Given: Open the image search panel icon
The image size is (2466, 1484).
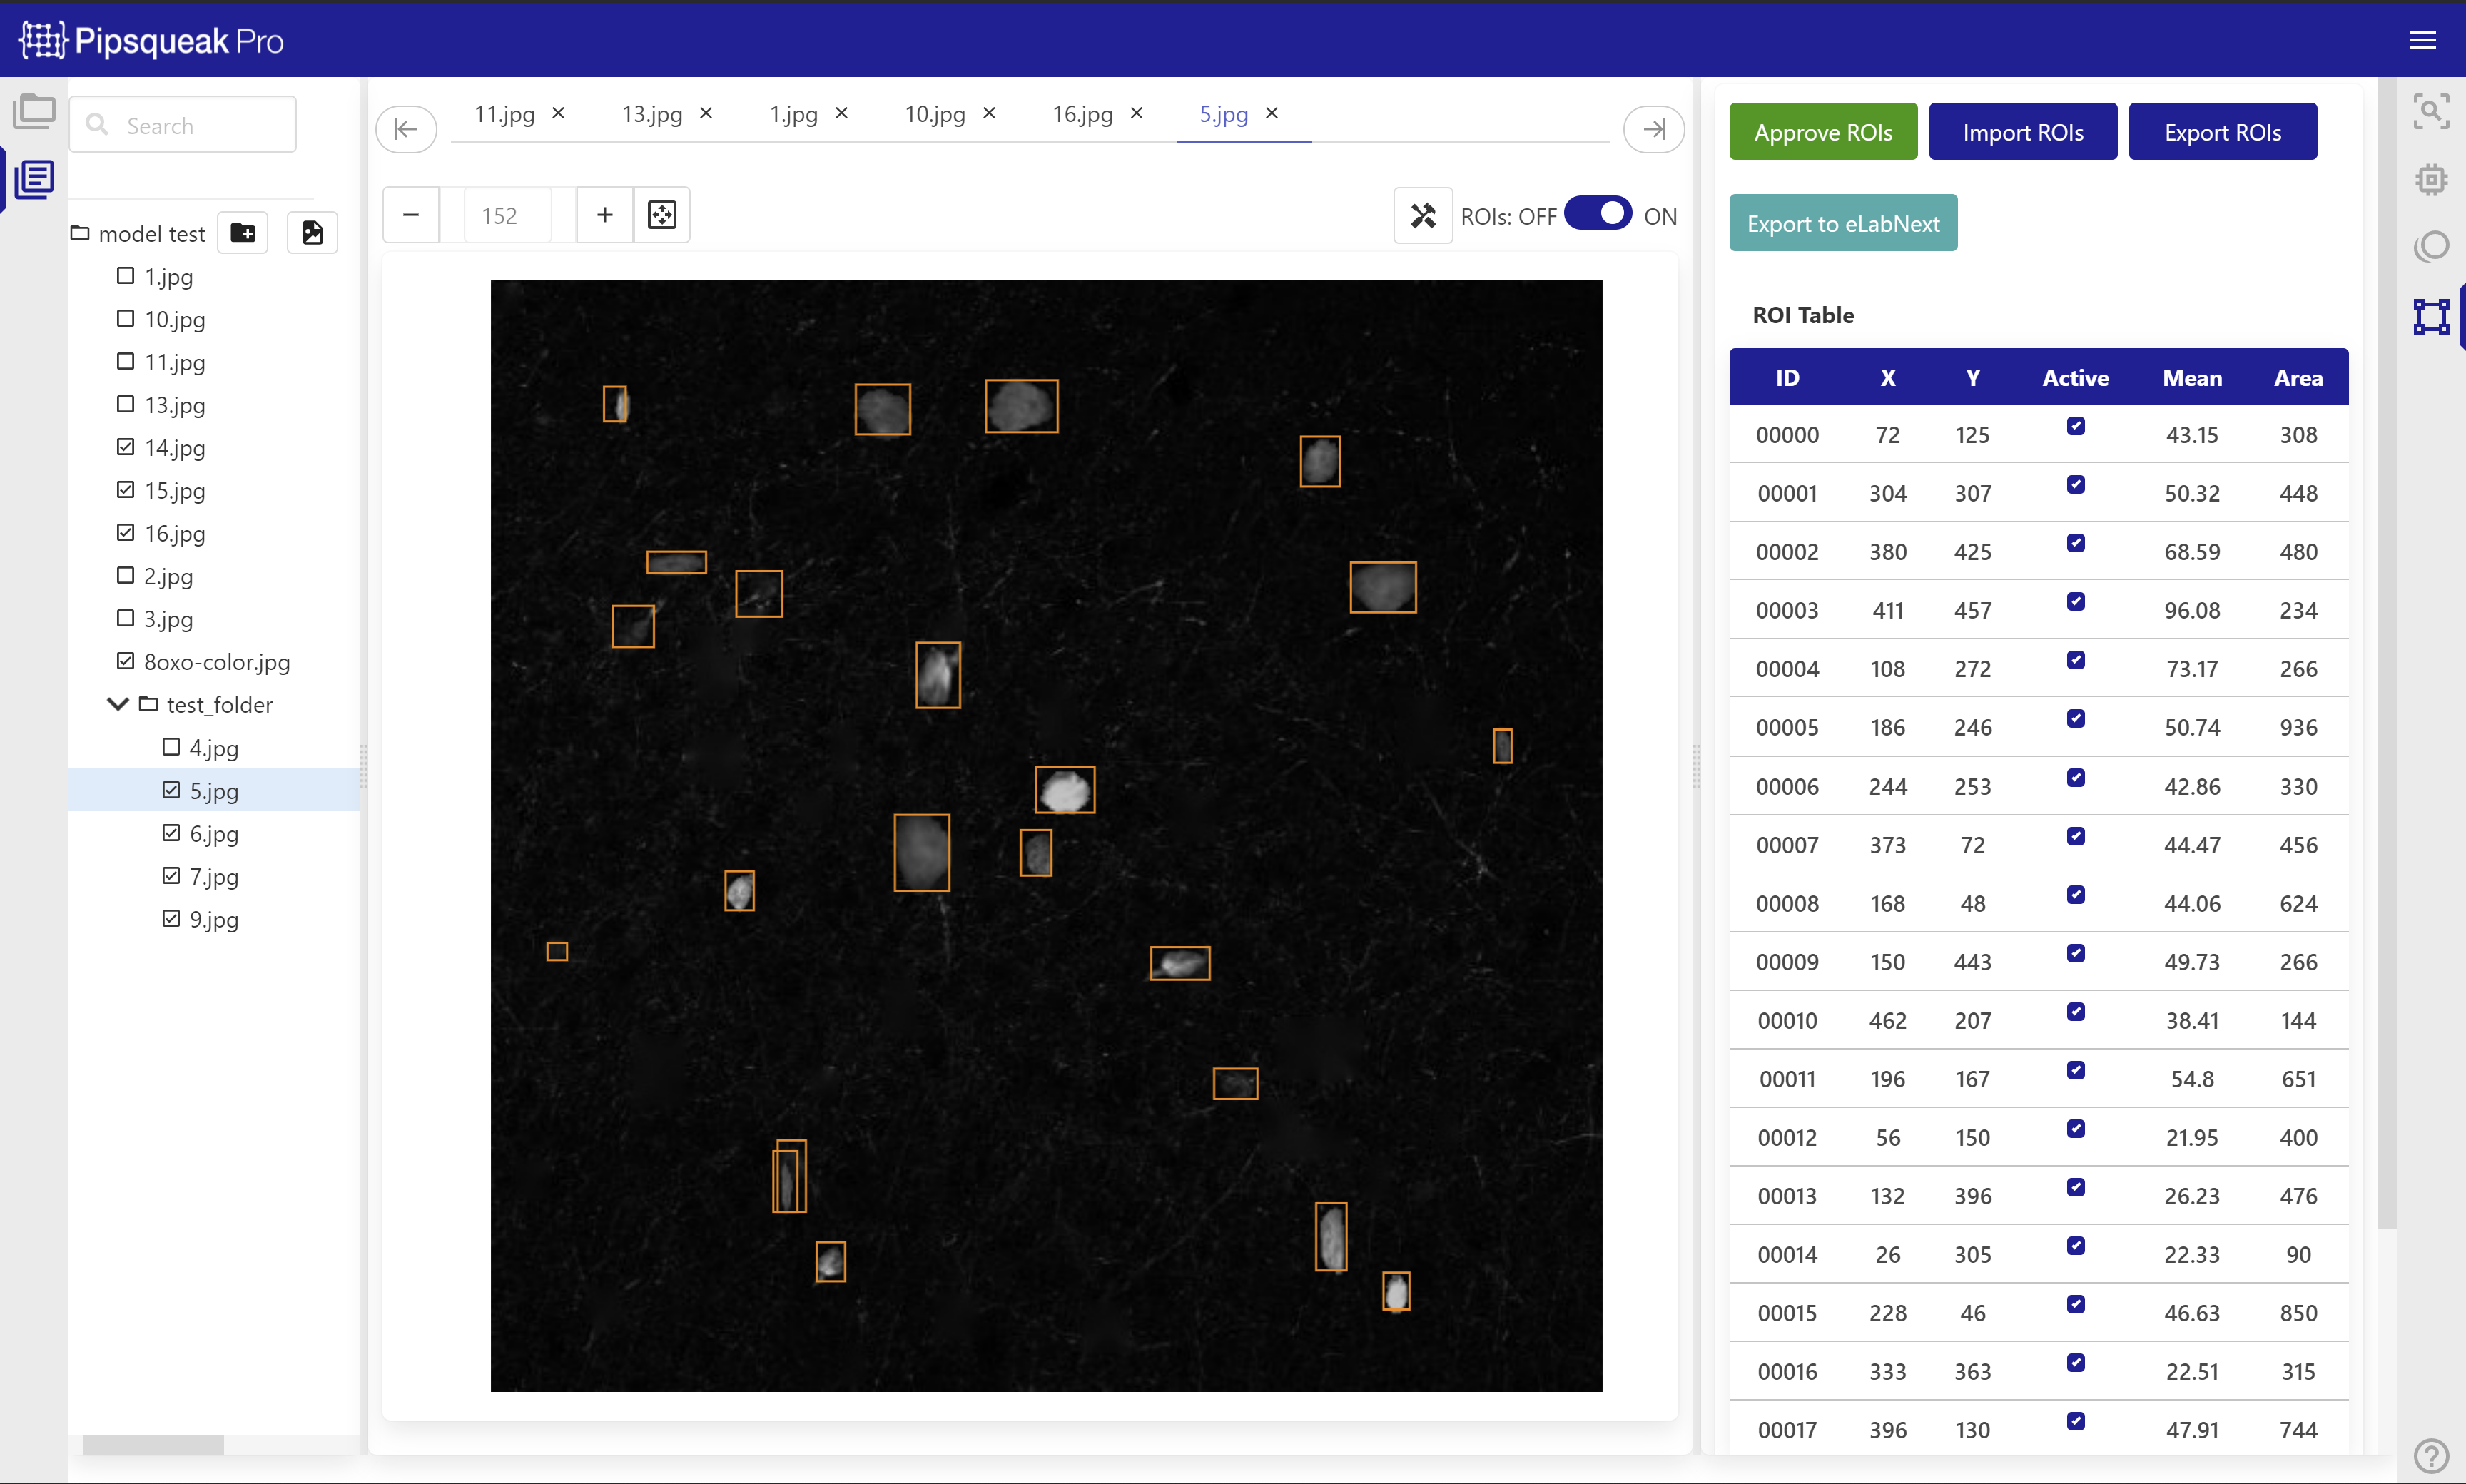Looking at the screenshot, I should tap(2430, 111).
